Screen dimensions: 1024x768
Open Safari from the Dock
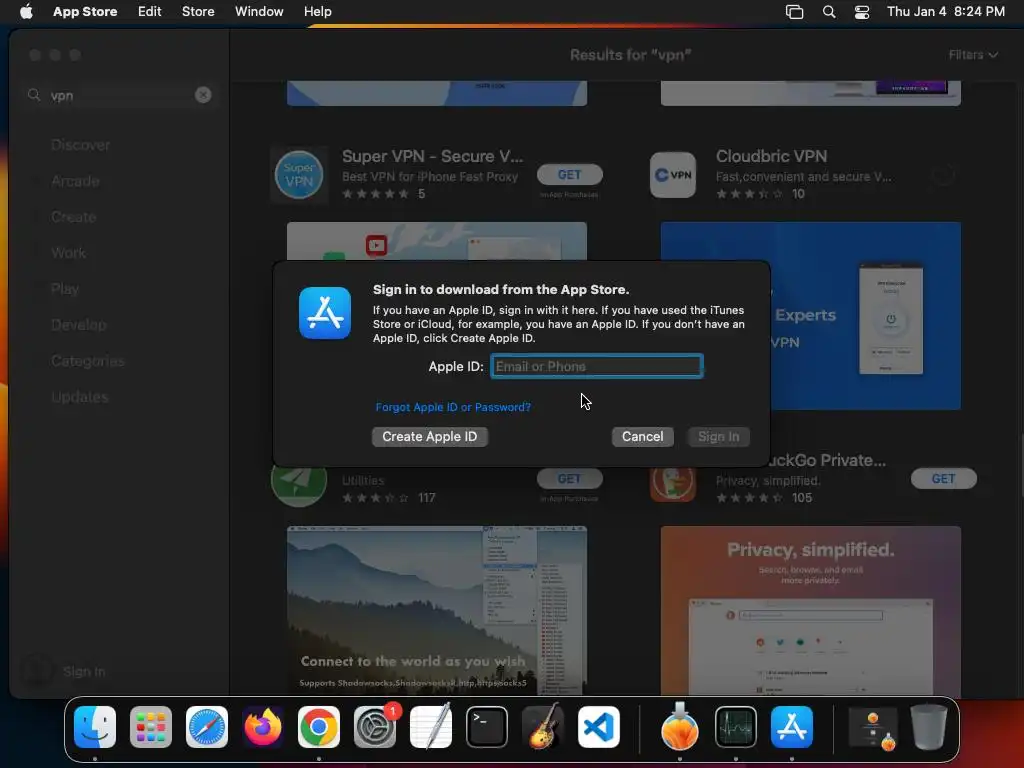pos(207,727)
